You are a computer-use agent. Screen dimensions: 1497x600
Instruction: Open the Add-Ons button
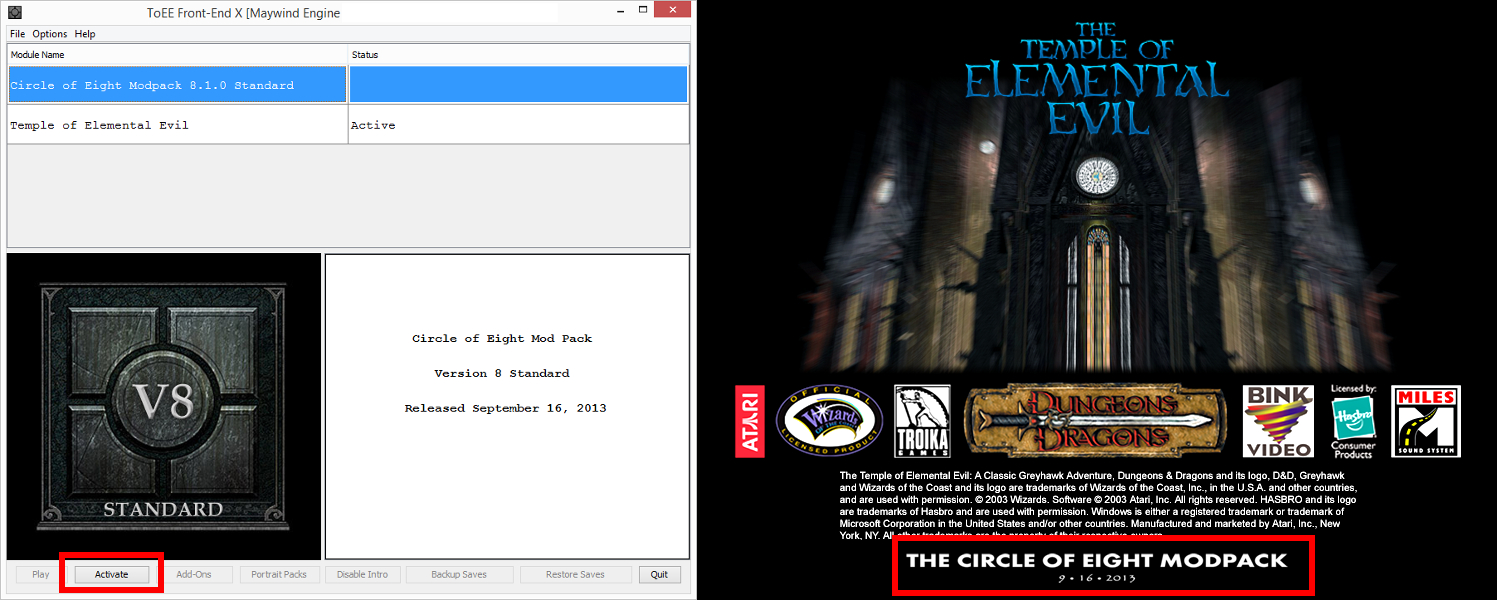pos(194,575)
